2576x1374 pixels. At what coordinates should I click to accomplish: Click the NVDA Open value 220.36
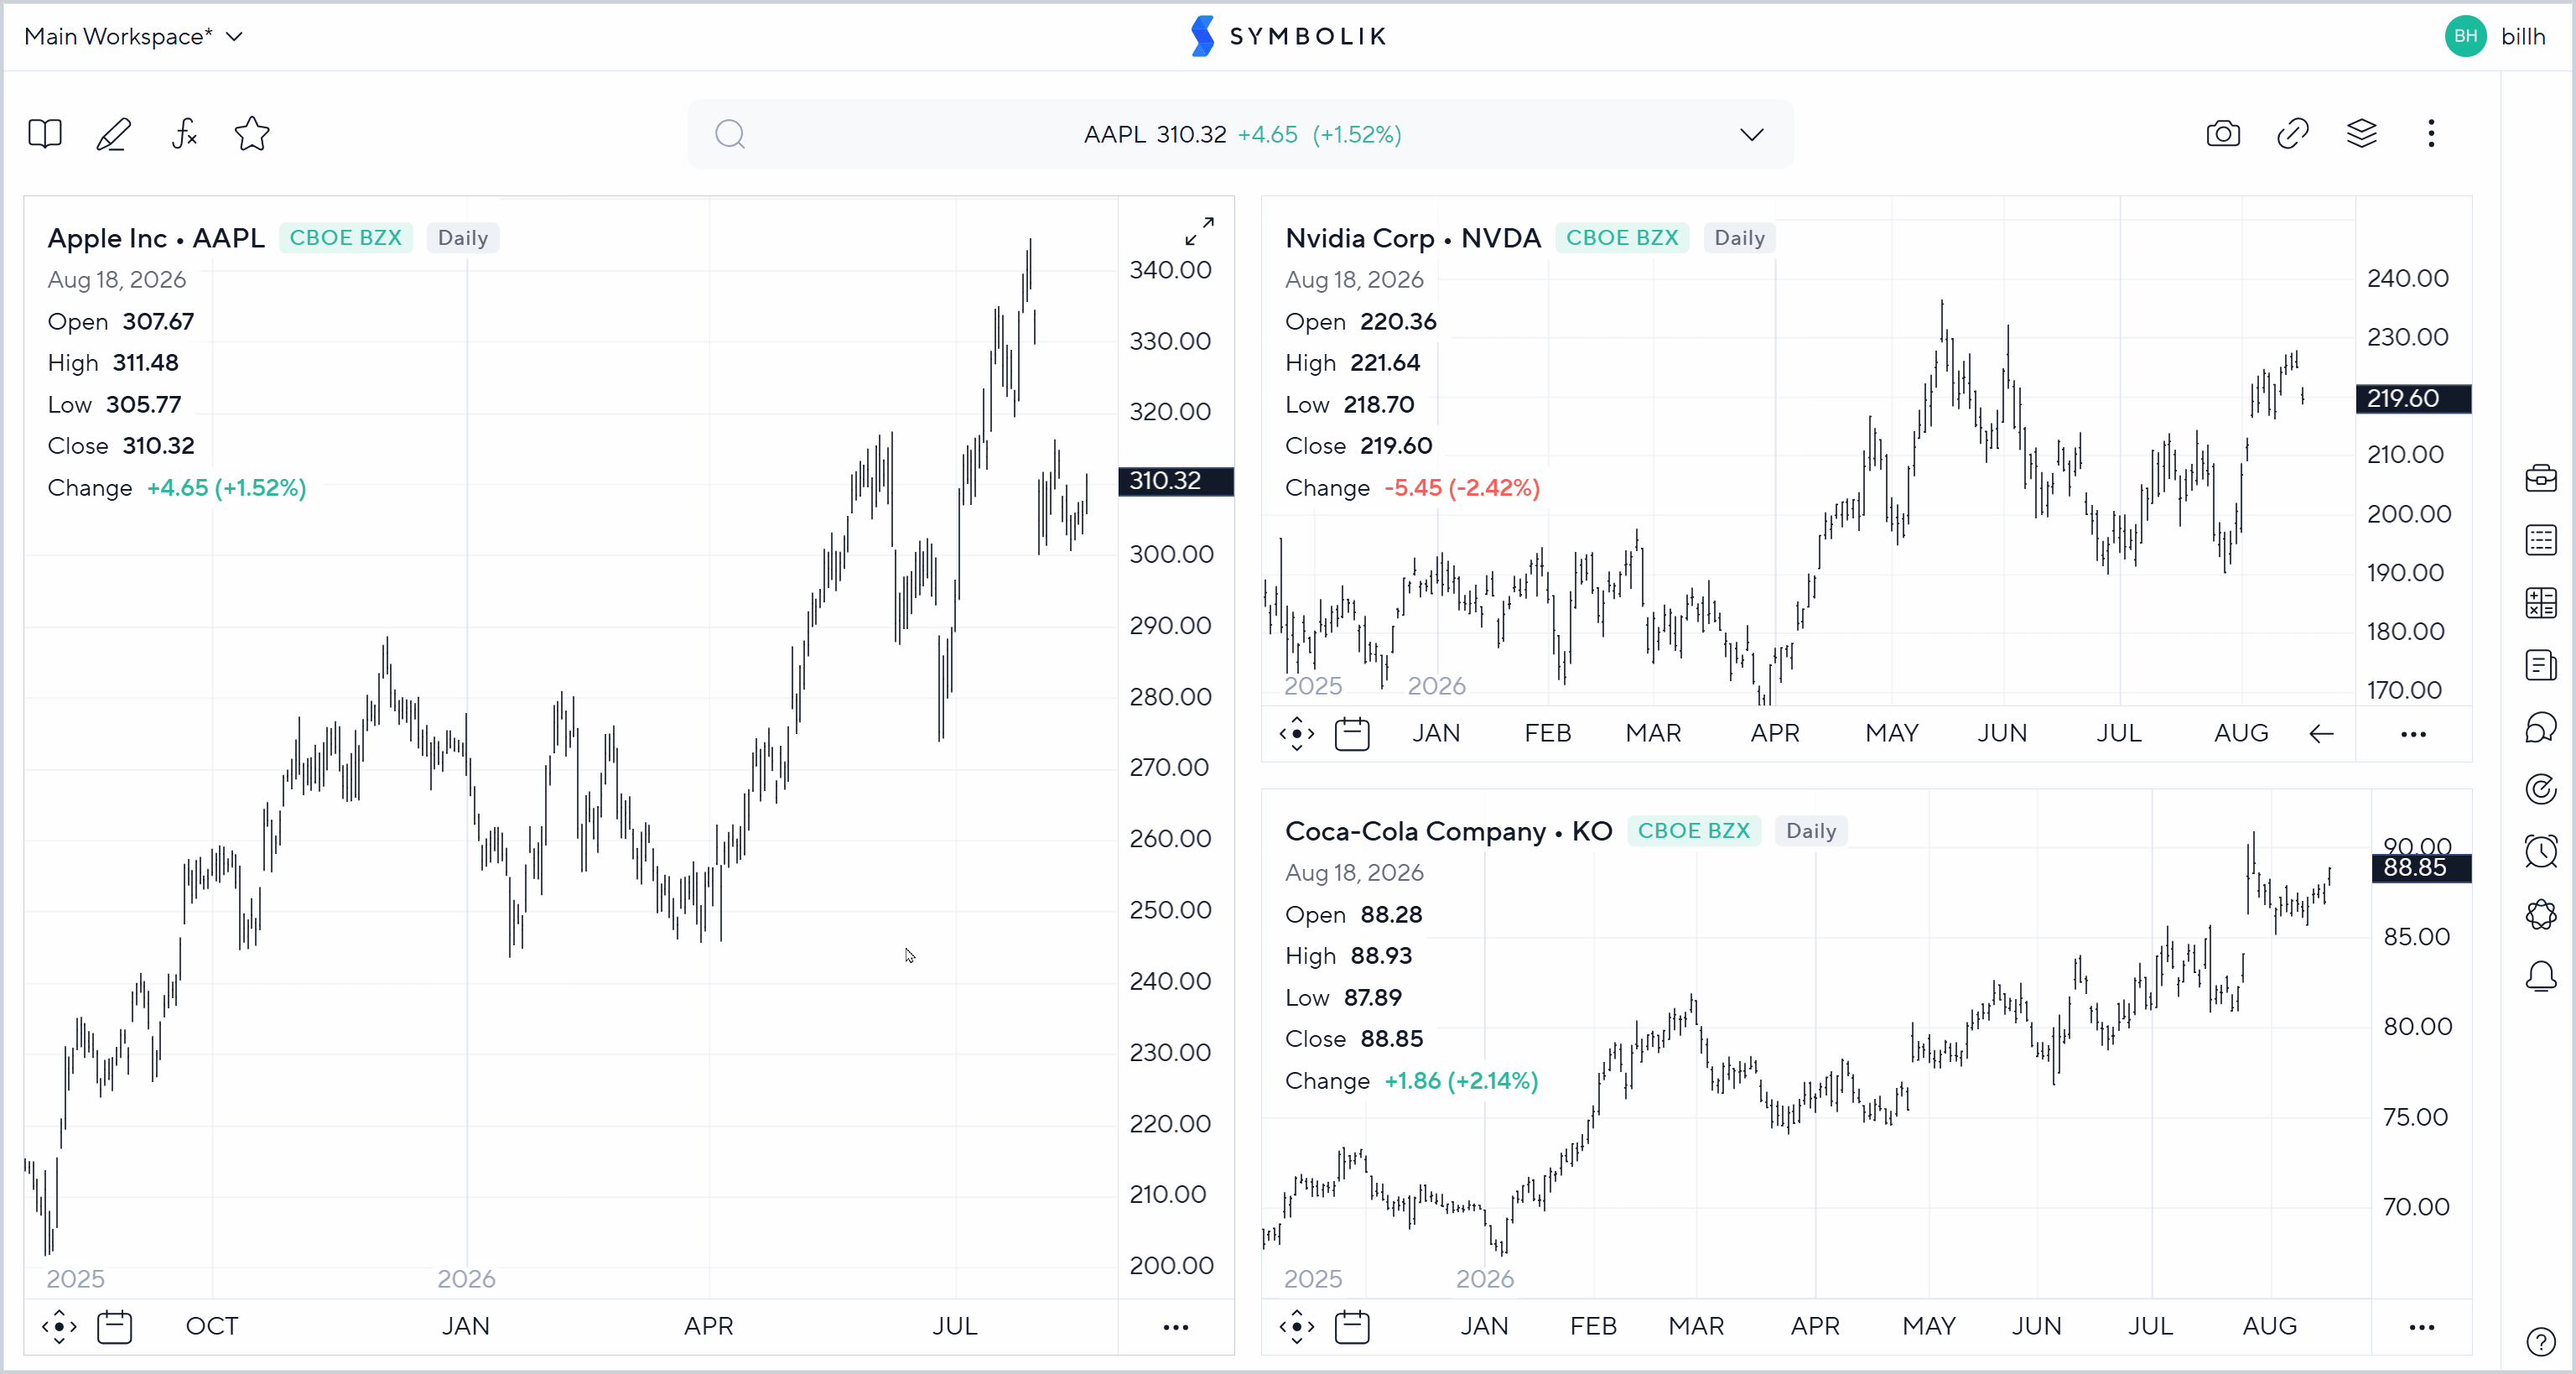pyautogui.click(x=1398, y=322)
